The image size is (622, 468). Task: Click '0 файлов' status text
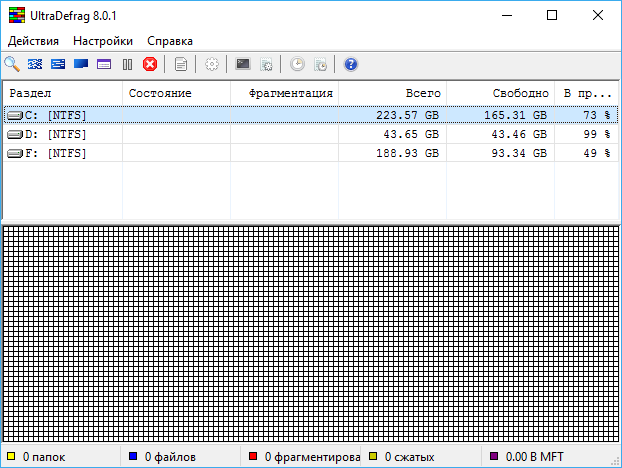click(170, 457)
